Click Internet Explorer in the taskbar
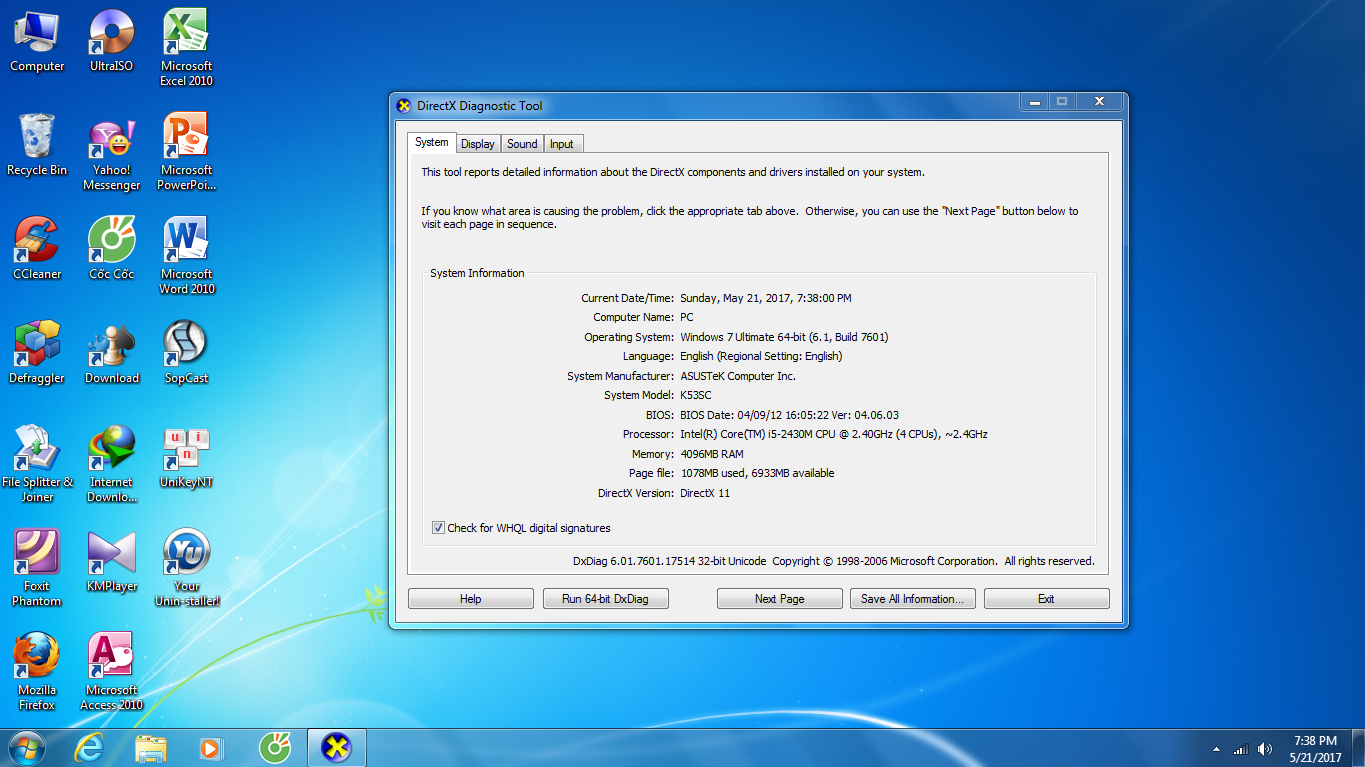1365x767 pixels. tap(89, 747)
